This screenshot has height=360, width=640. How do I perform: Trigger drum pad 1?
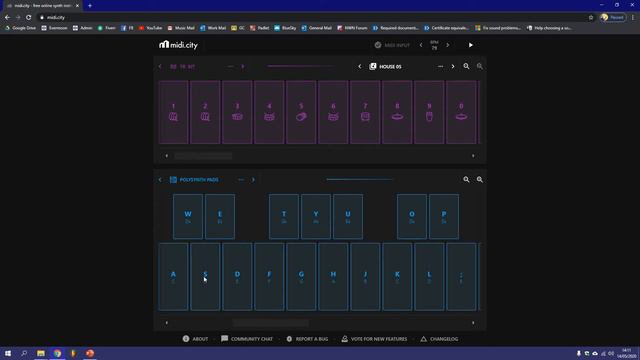click(173, 112)
